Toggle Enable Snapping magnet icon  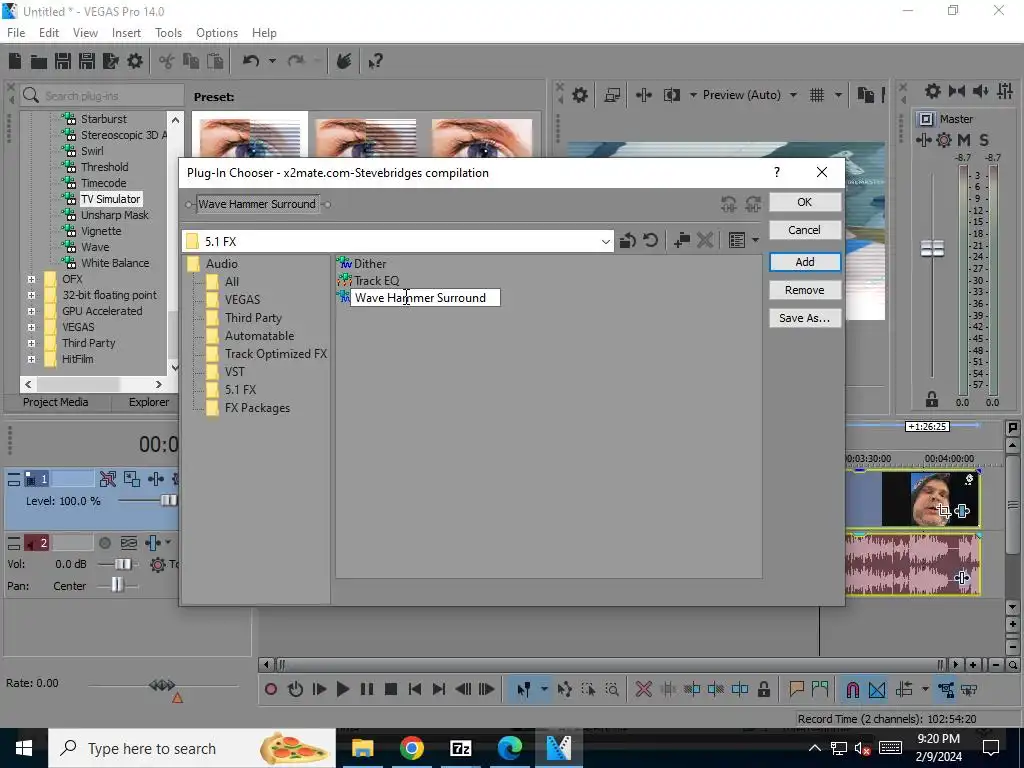pyautogui.click(x=853, y=690)
